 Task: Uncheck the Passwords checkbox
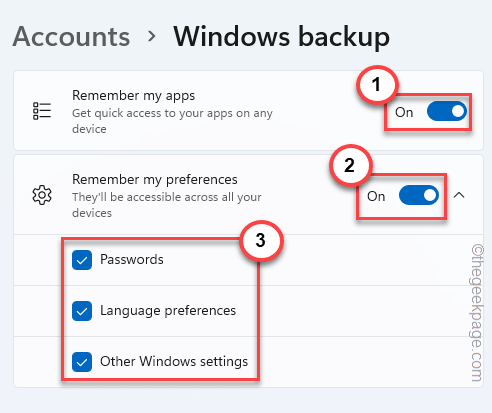(82, 260)
